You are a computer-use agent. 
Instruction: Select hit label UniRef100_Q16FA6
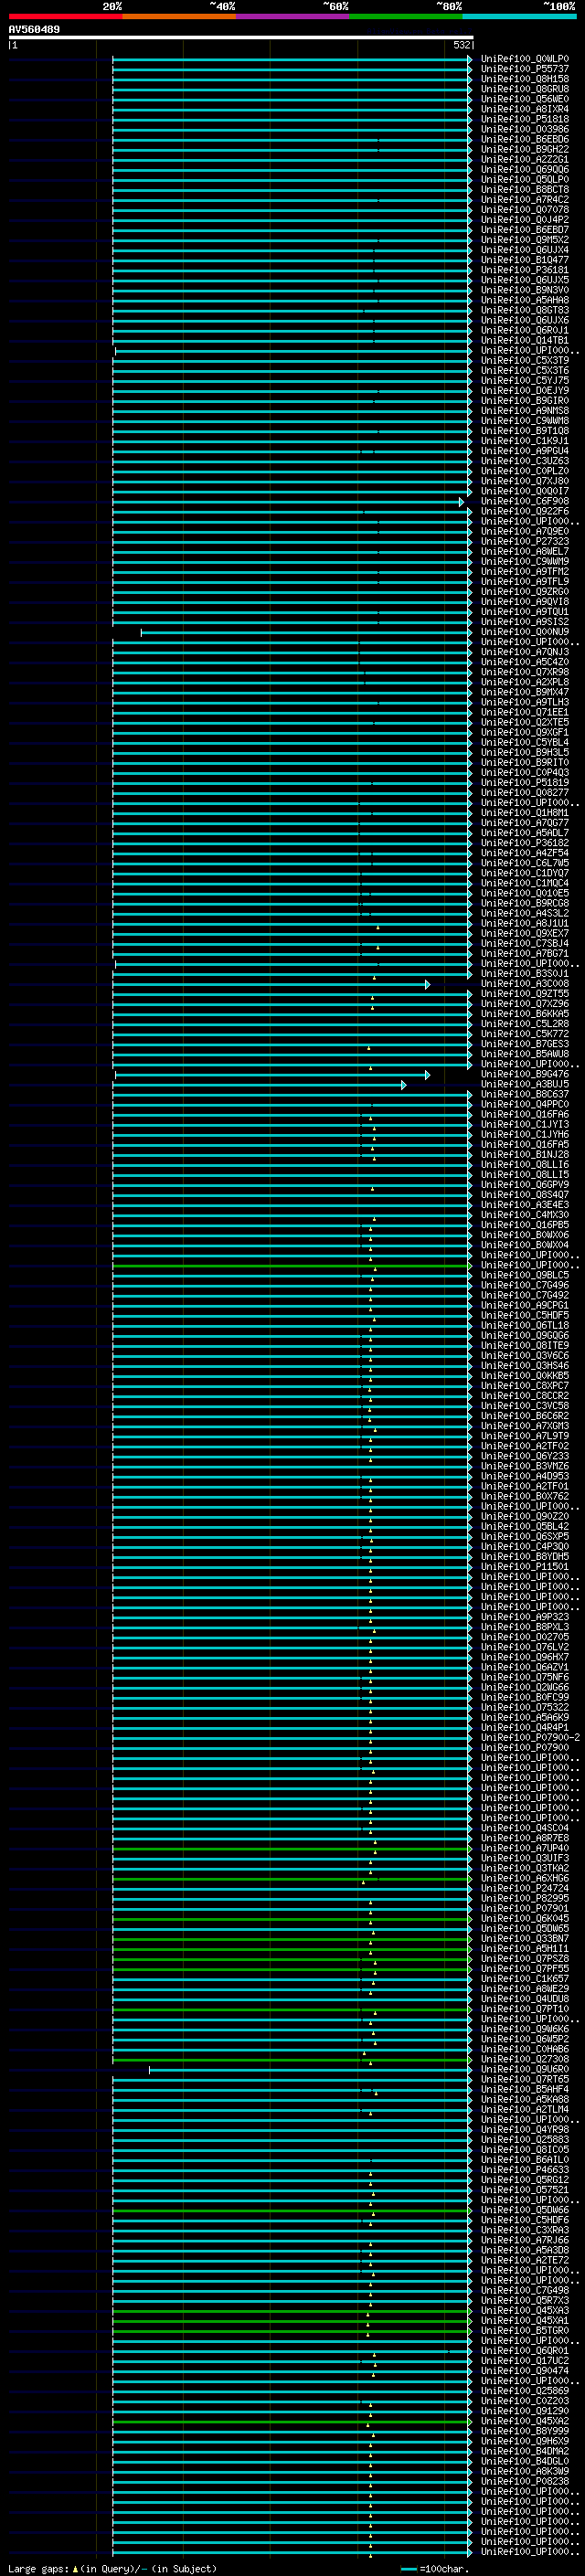(524, 1115)
